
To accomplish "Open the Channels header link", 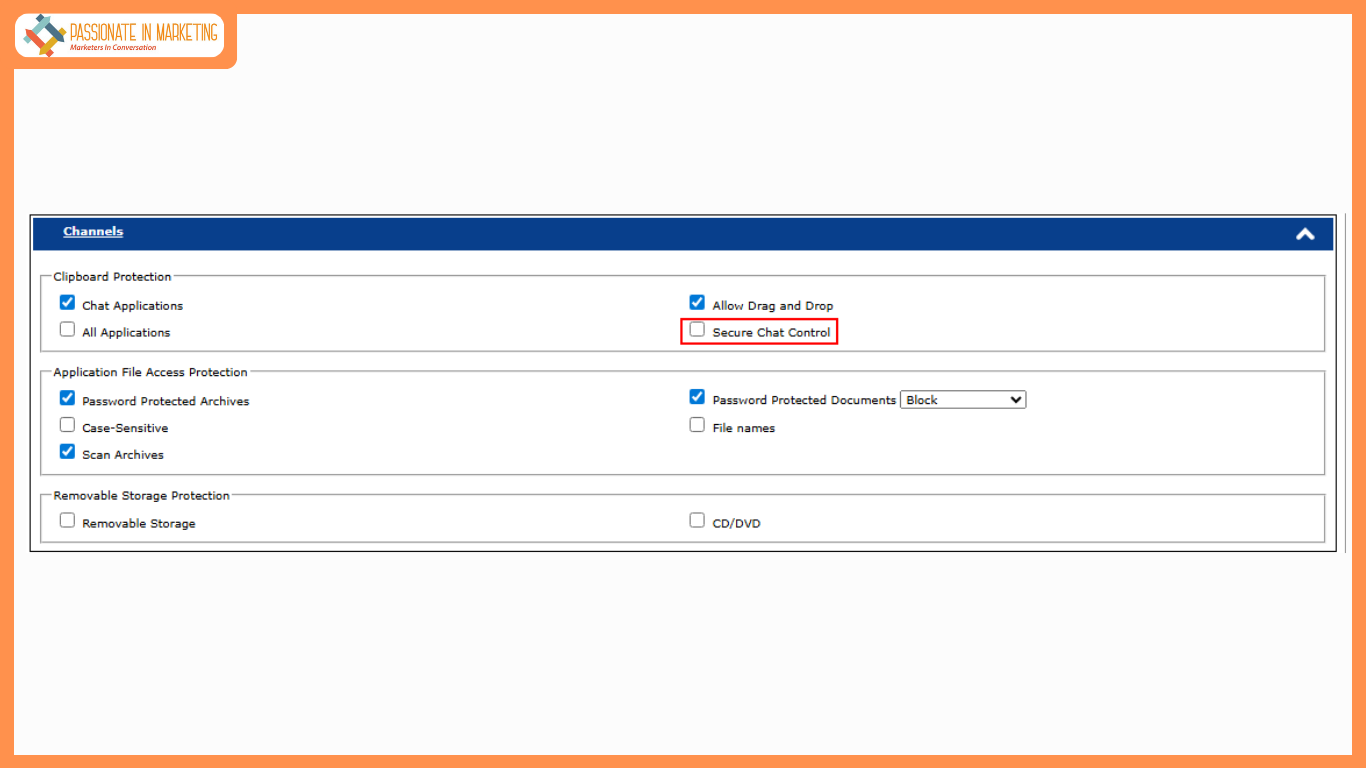I will [x=93, y=232].
